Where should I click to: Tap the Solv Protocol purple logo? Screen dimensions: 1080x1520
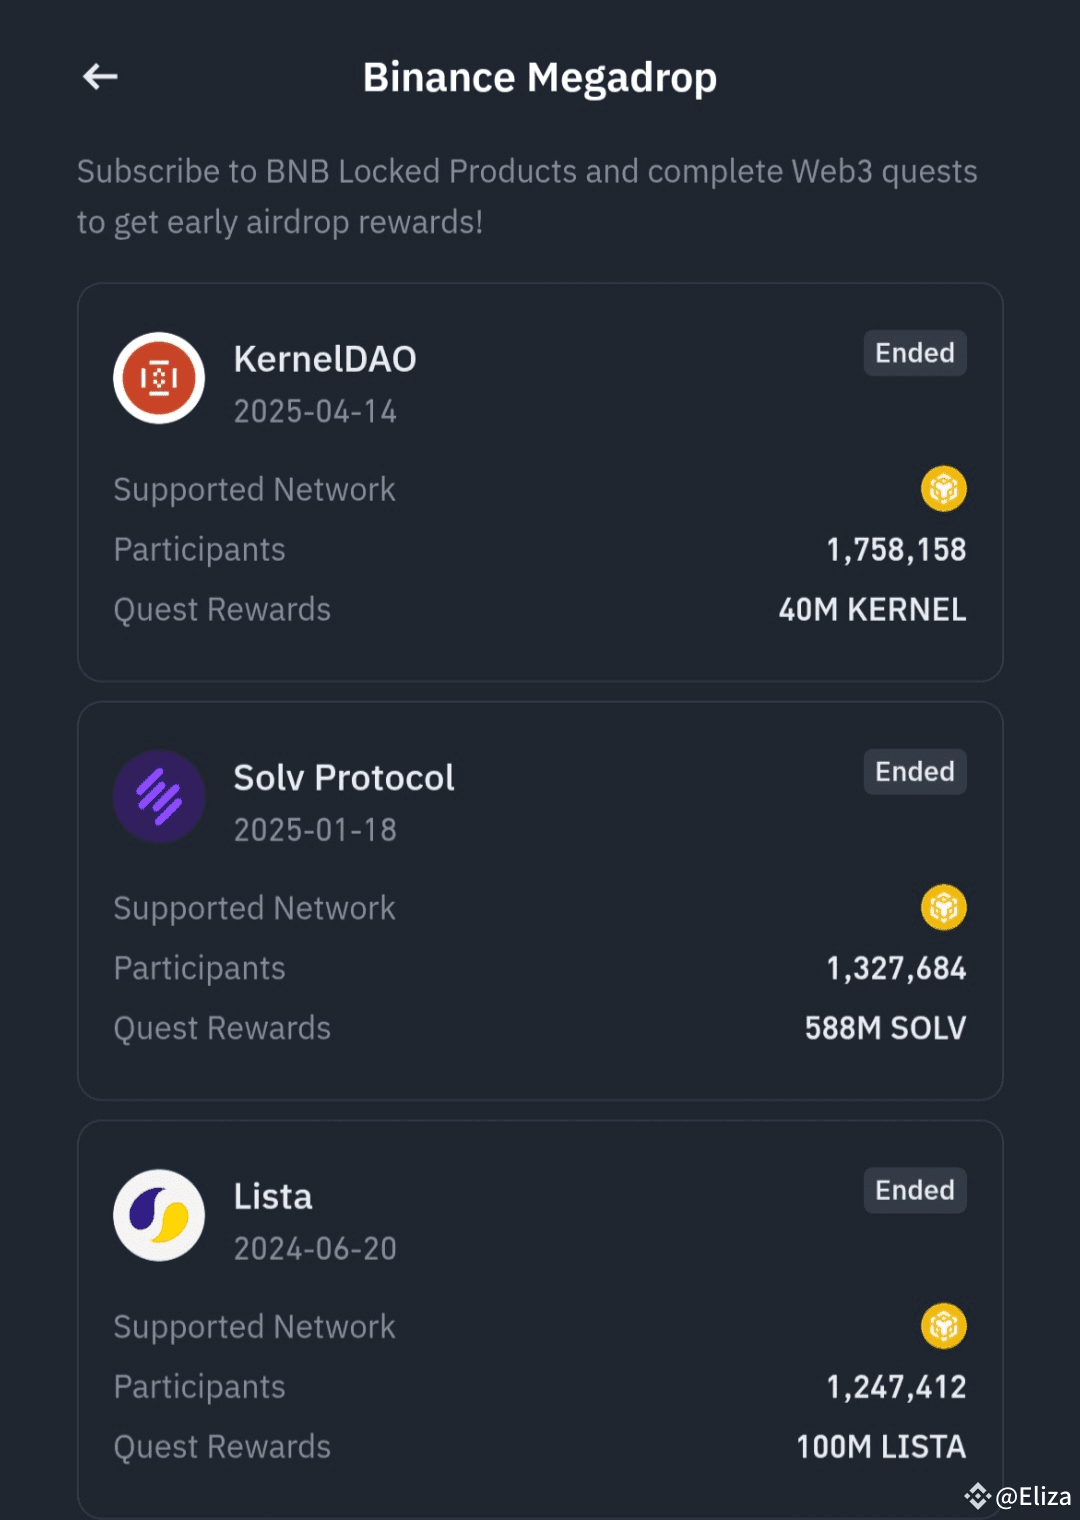159,797
